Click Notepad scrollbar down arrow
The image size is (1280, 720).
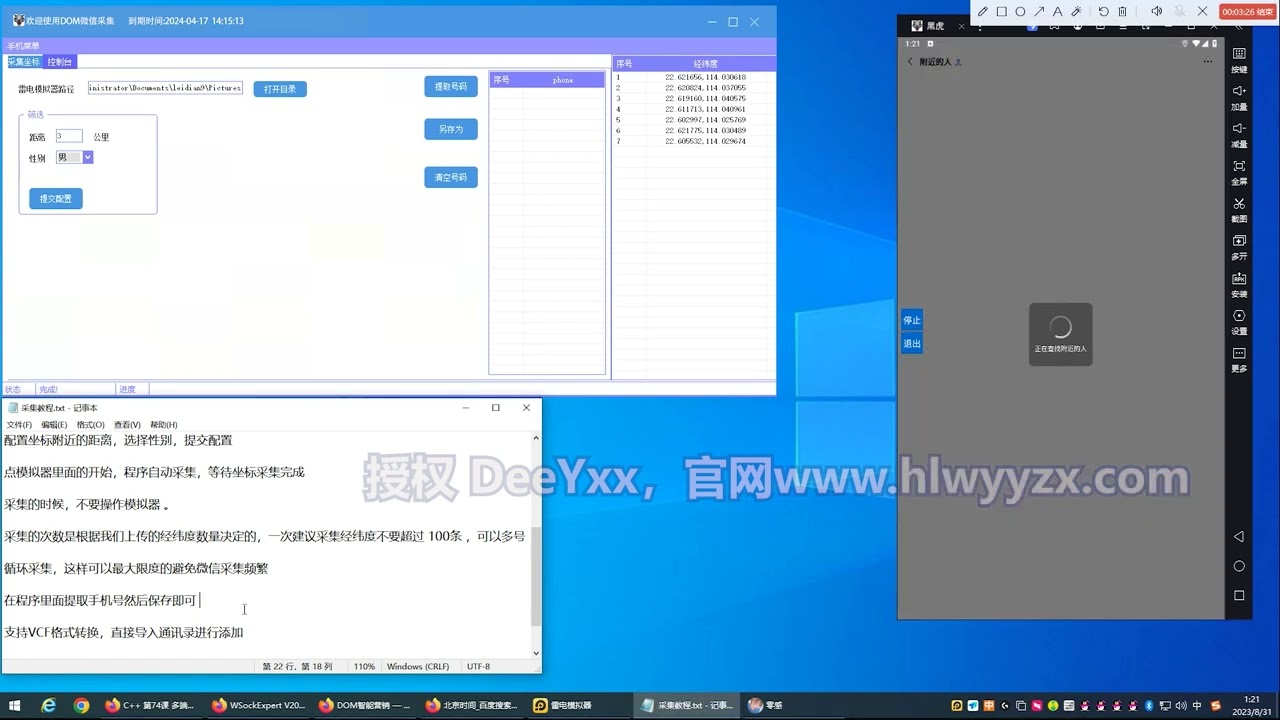point(536,653)
